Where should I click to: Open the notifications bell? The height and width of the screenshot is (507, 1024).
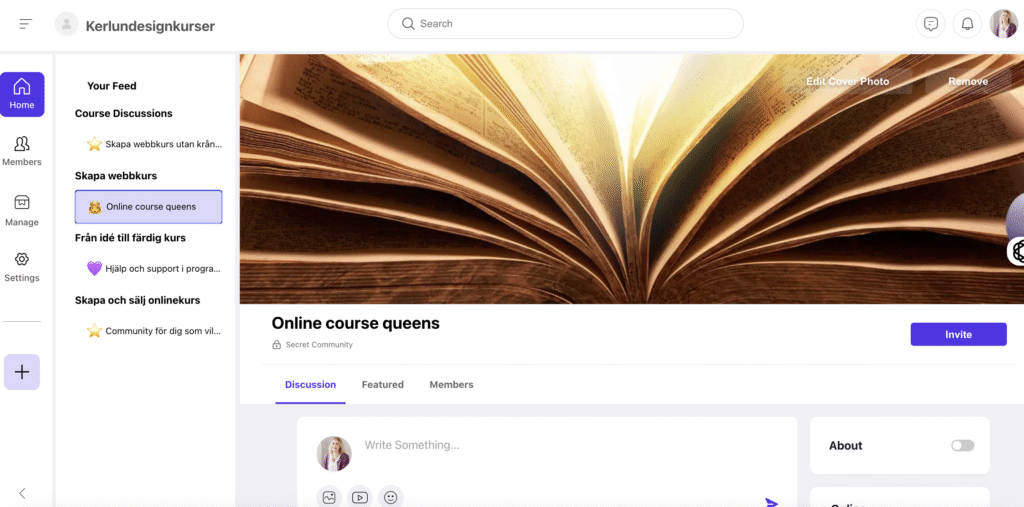coord(968,24)
